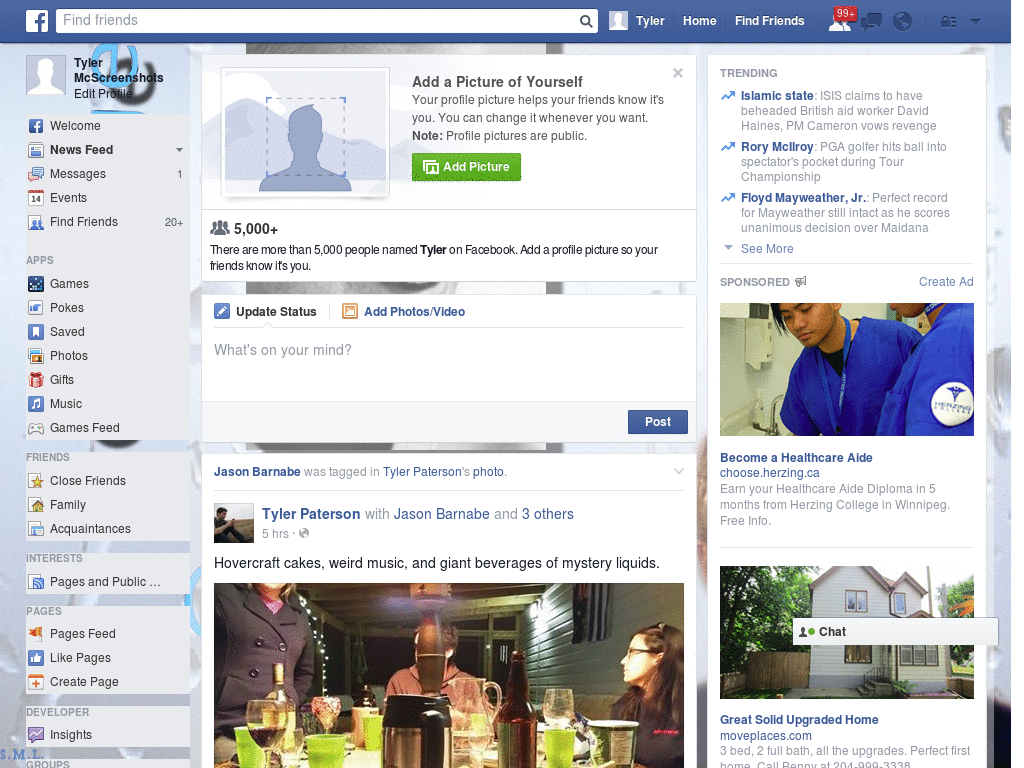The image size is (1024, 768).
Task: Click the Gifts app icon
Action: point(36,380)
